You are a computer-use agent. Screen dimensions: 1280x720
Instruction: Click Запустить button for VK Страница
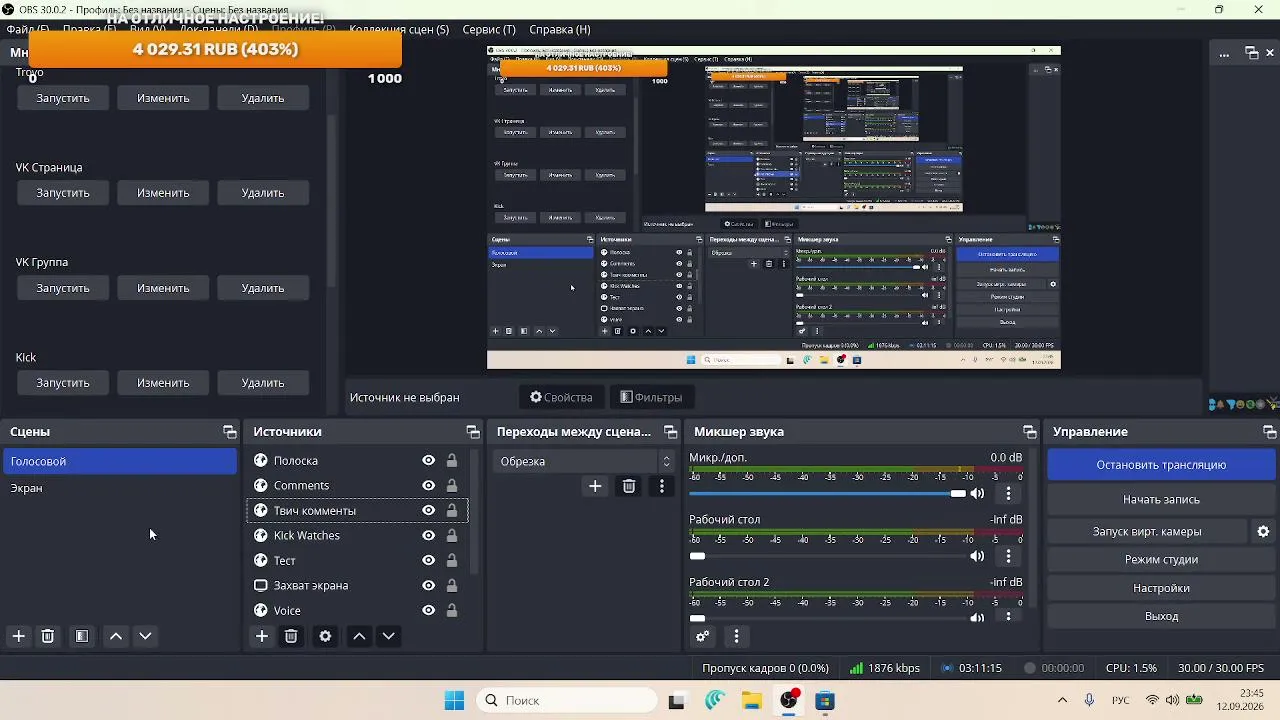pos(63,193)
